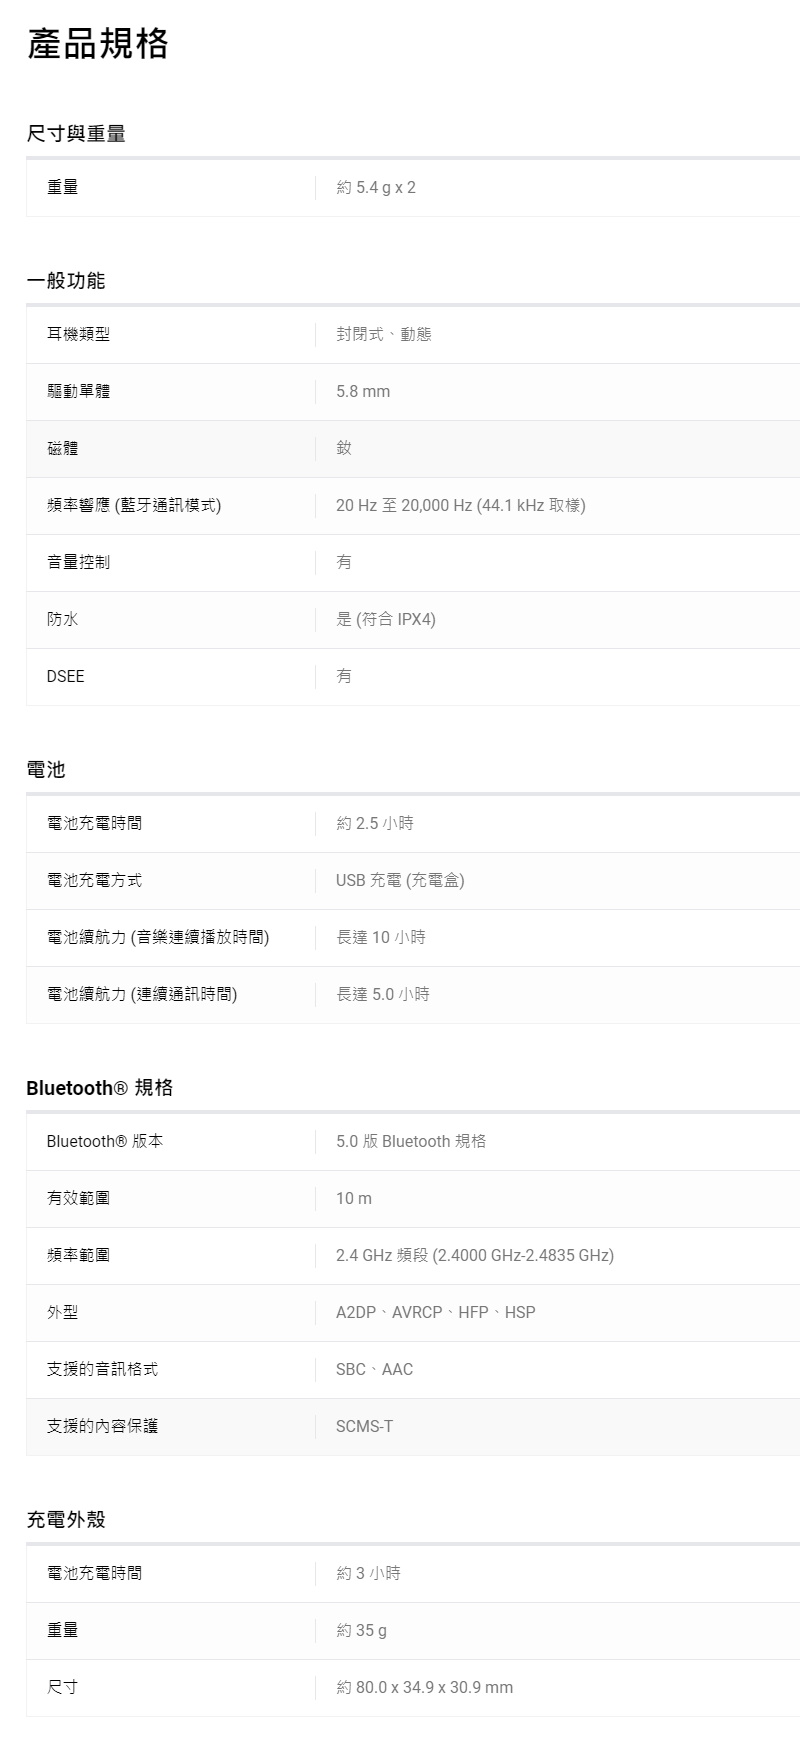Select the 電池 section heading
The image size is (800, 1740).
46,770
